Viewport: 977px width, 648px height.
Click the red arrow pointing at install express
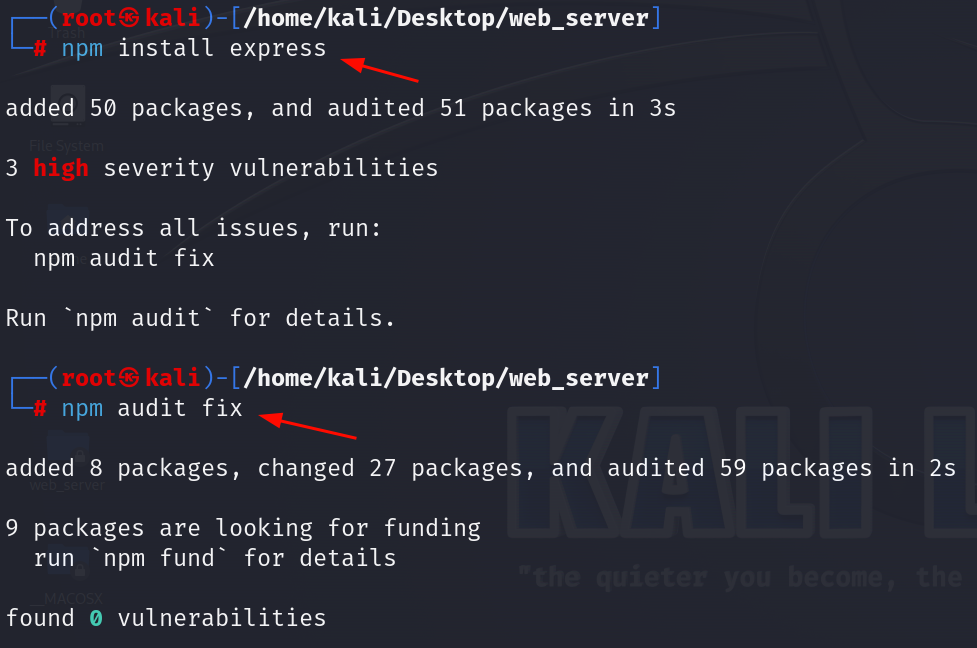coord(379,69)
